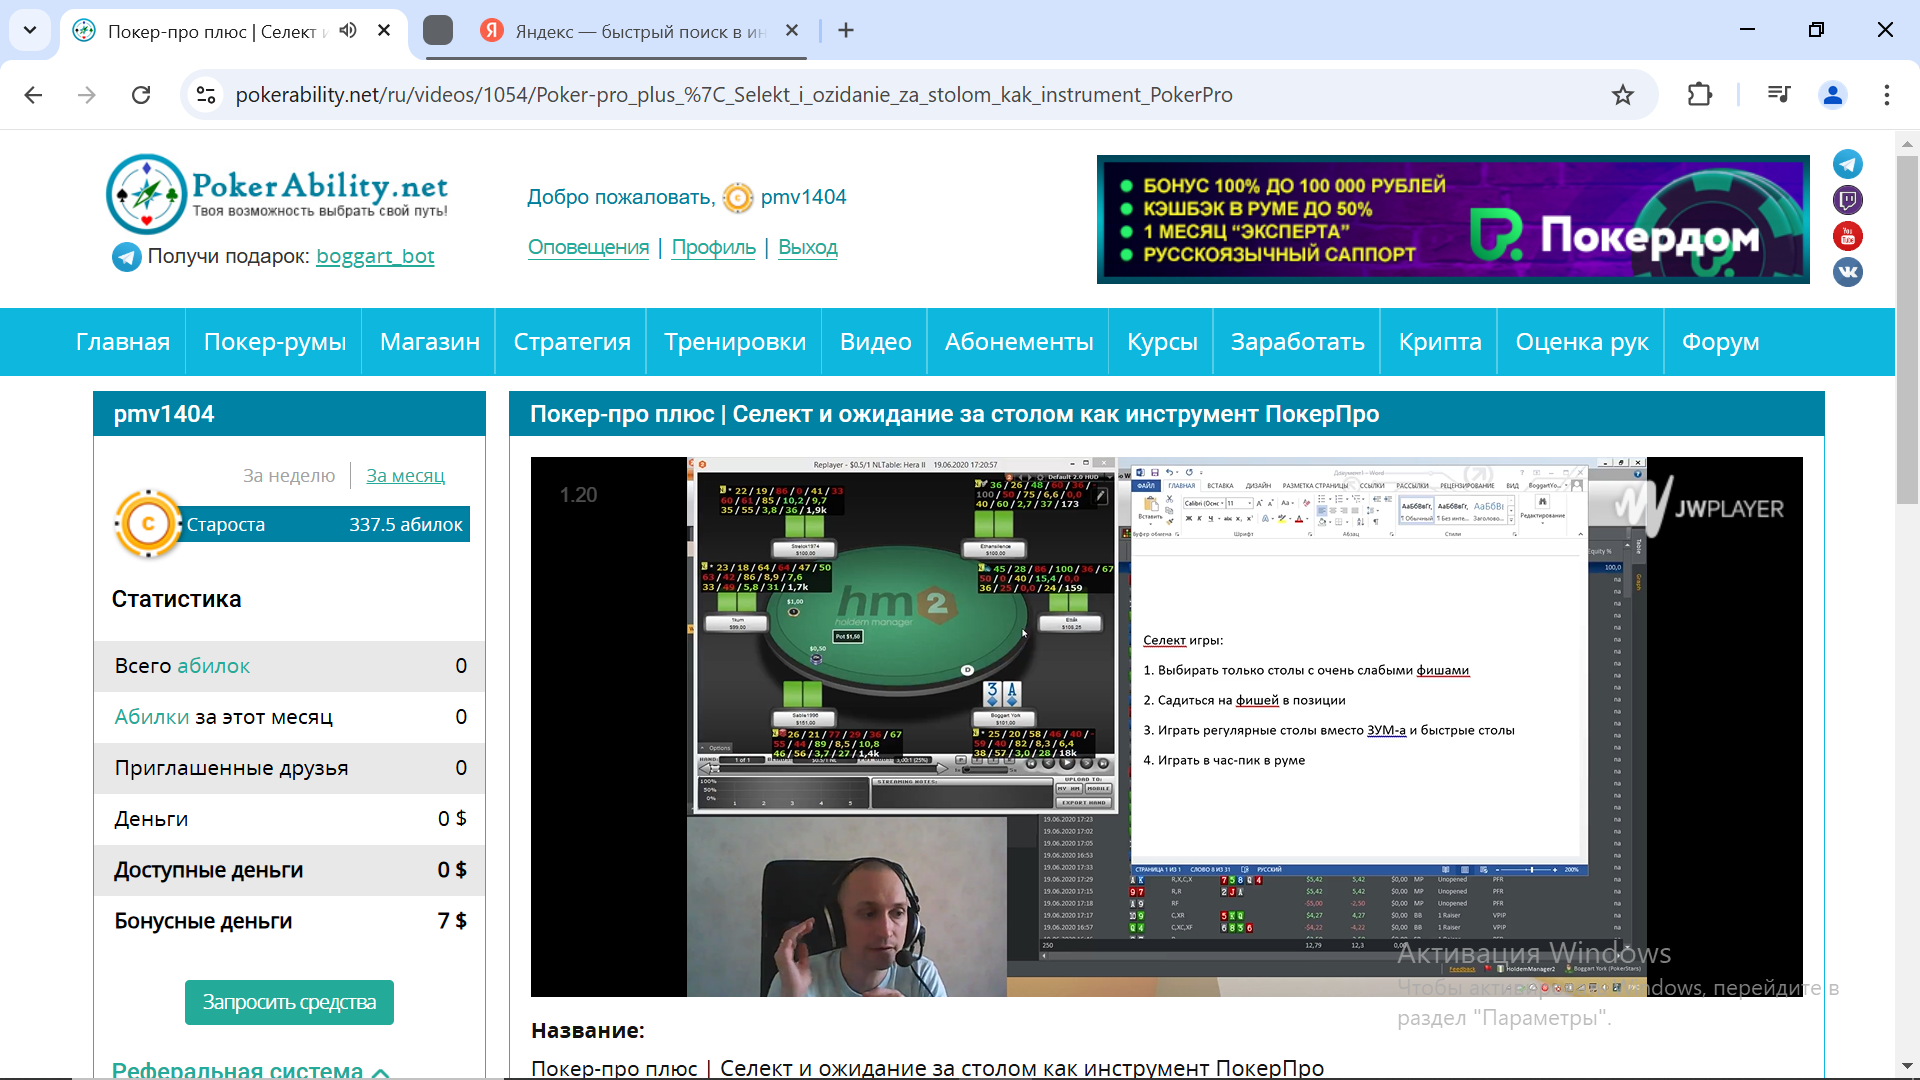This screenshot has width=1920, height=1080.
Task: Close the Покер-про плюс tab
Action: 384,31
